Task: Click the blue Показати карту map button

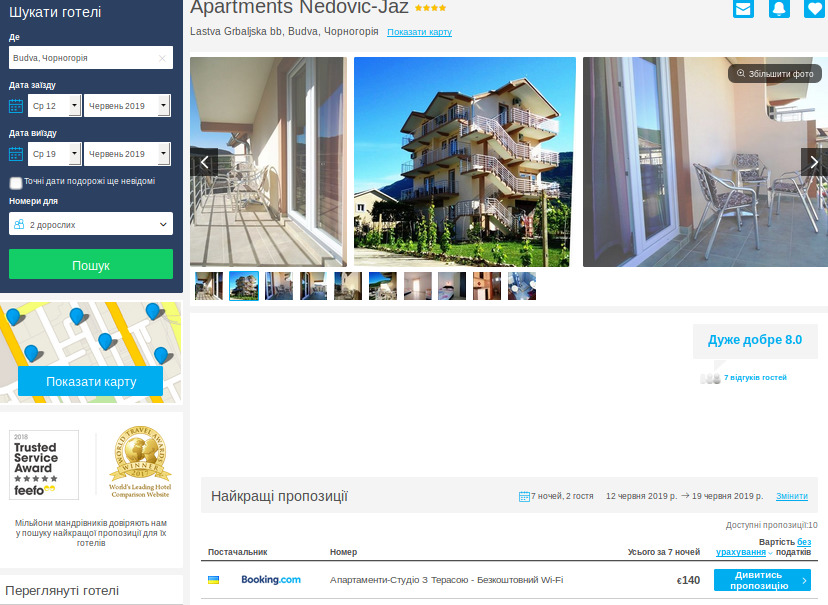Action: (90, 381)
